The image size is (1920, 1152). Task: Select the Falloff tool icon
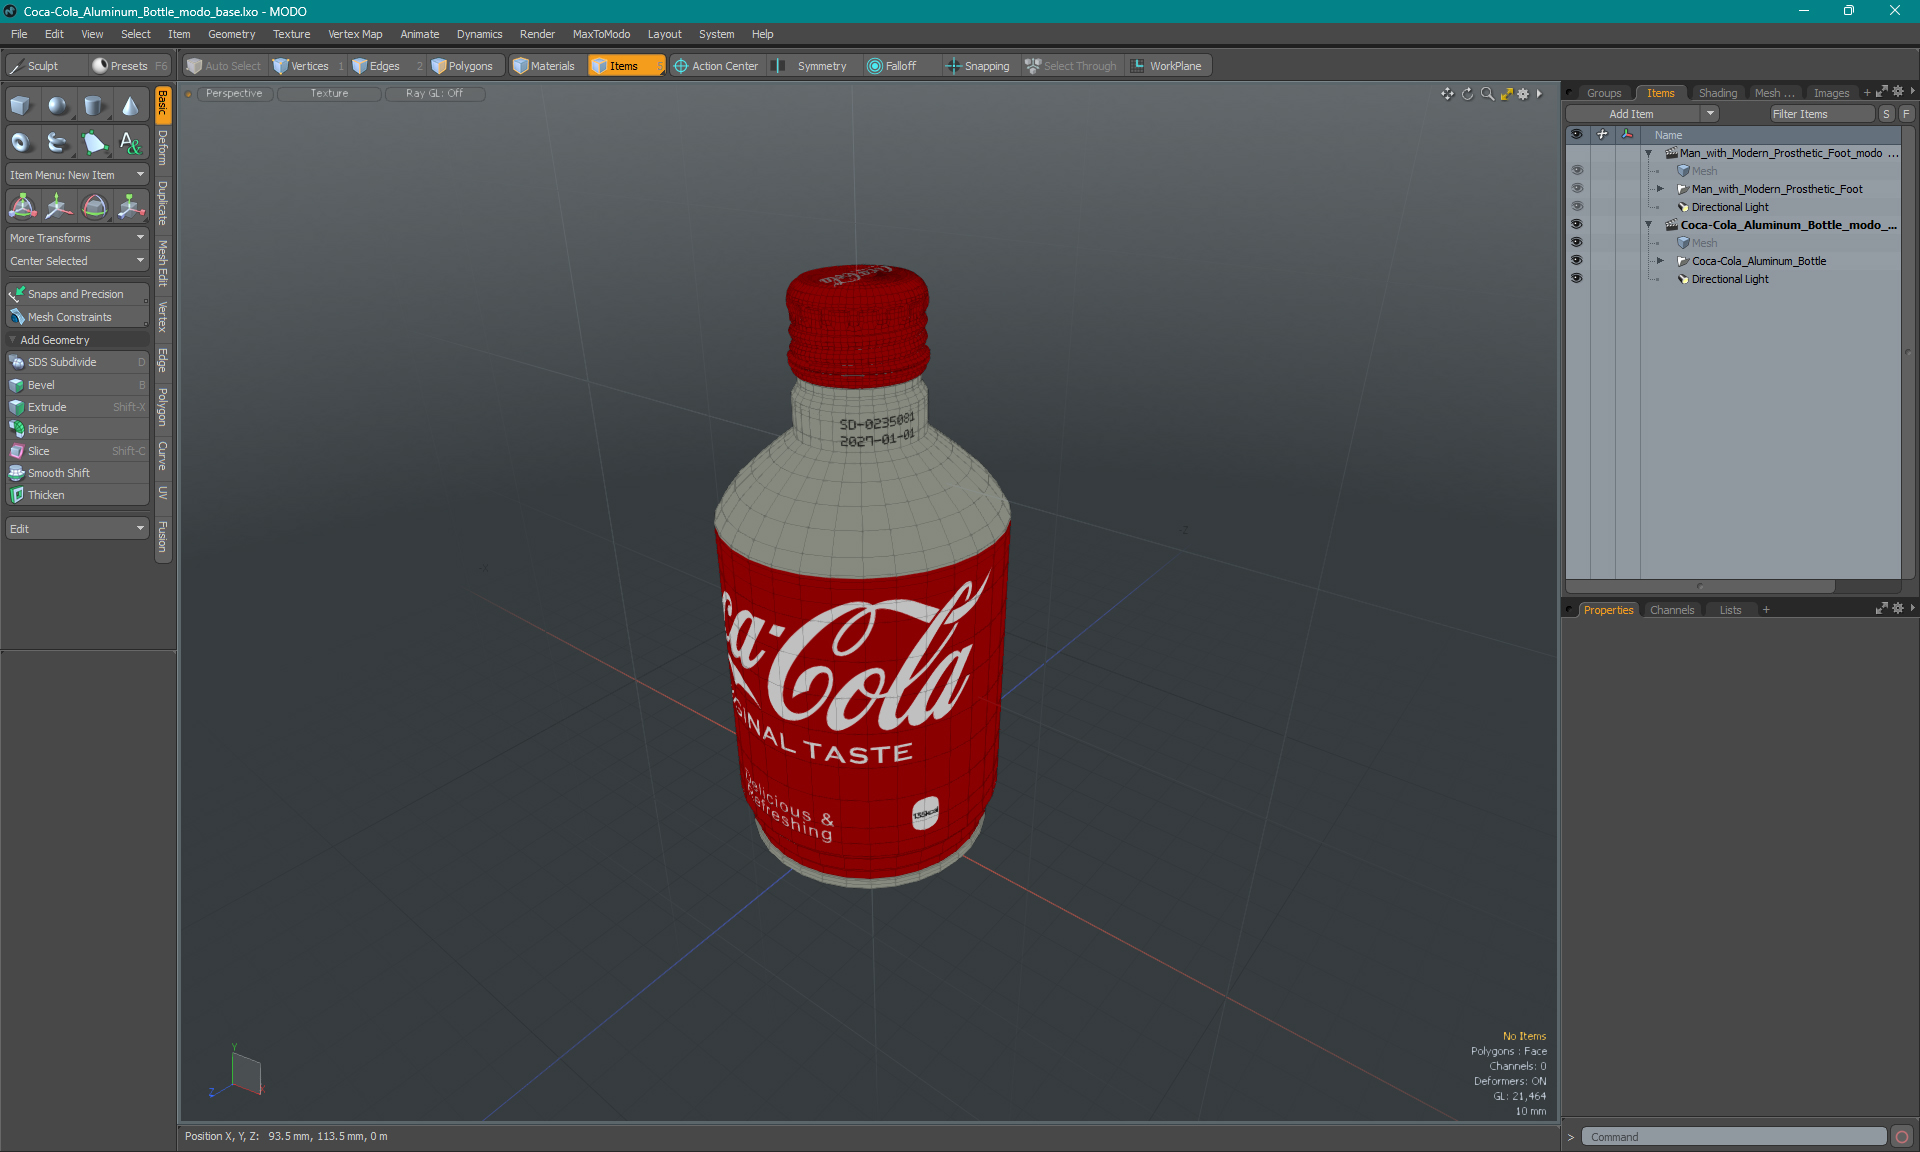(875, 64)
